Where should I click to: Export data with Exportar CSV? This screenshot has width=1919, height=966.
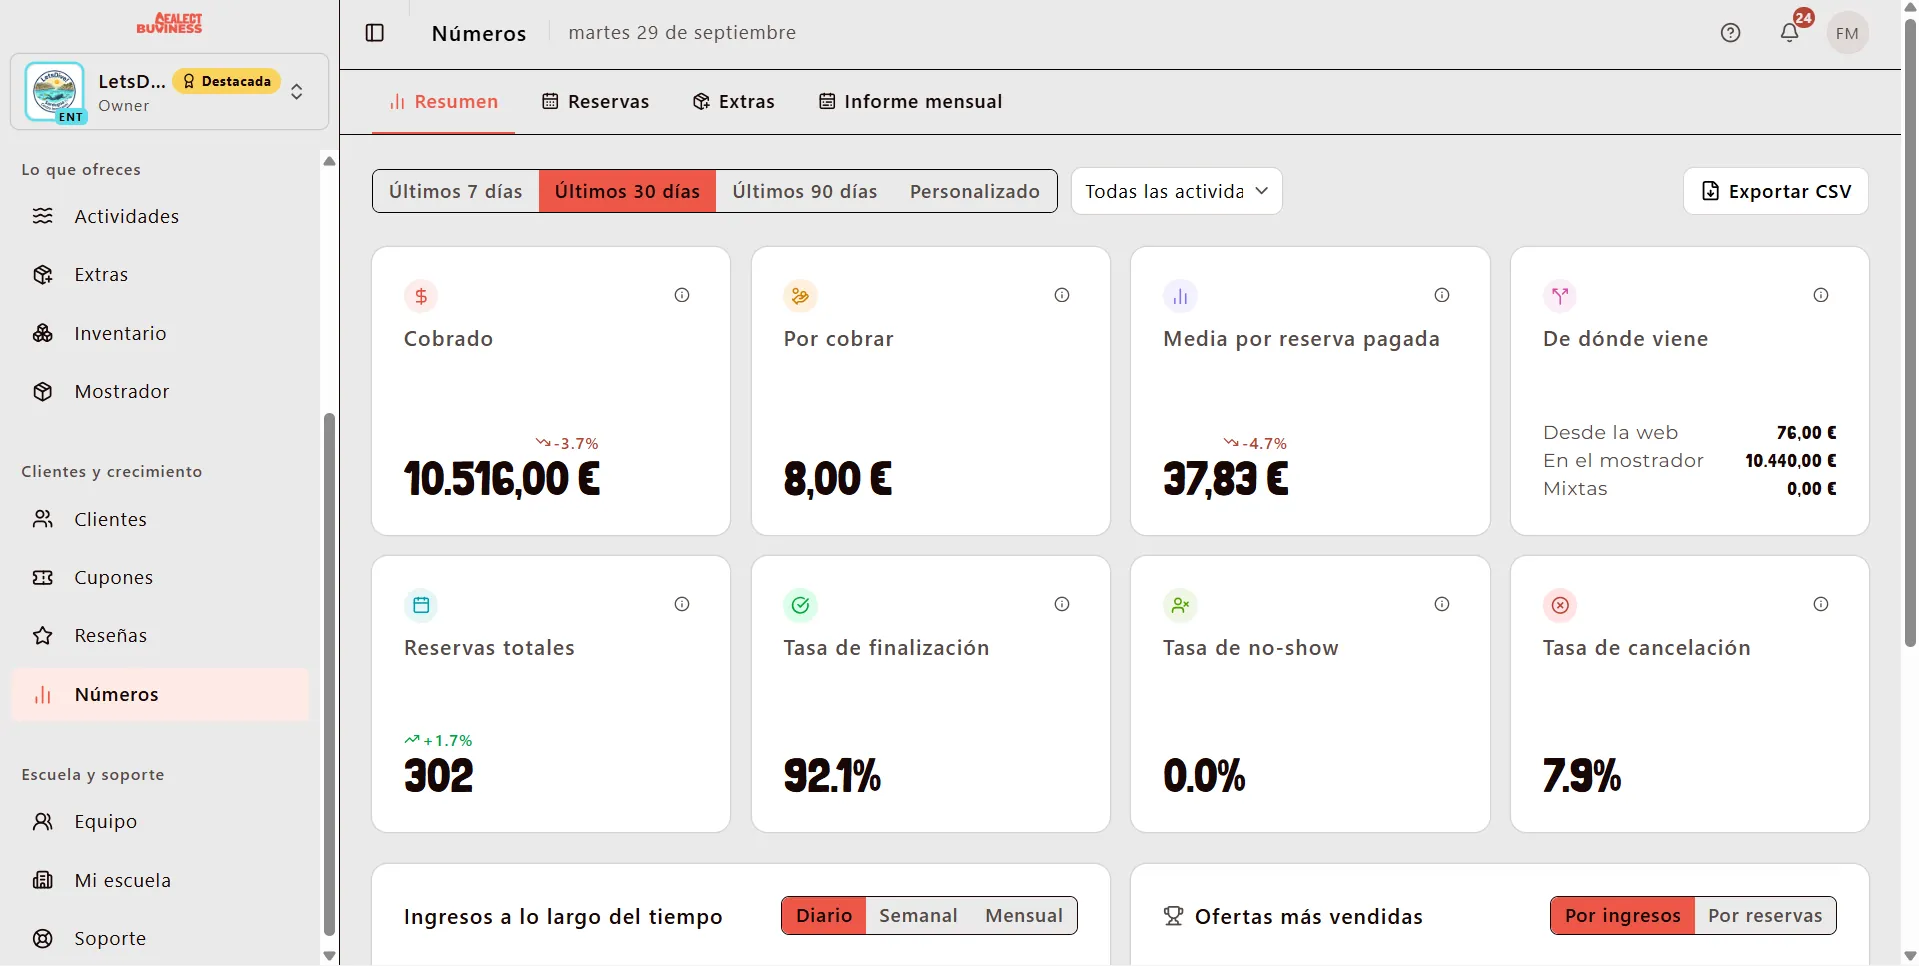(x=1776, y=191)
